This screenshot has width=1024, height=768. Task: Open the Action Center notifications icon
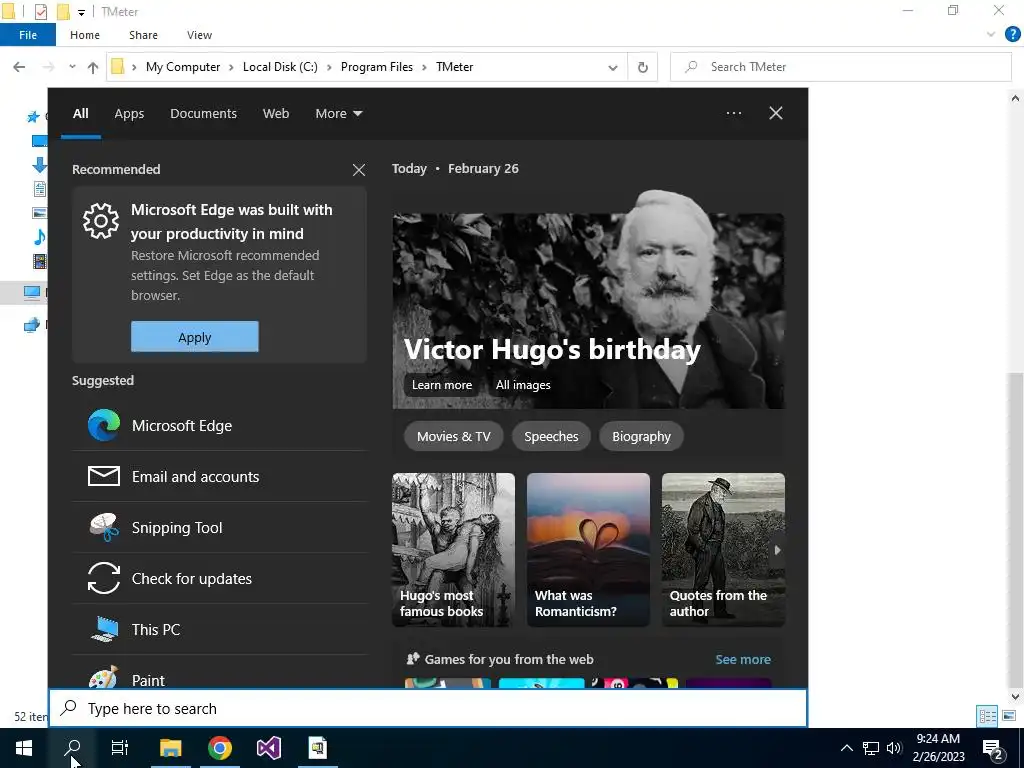[x=993, y=748]
